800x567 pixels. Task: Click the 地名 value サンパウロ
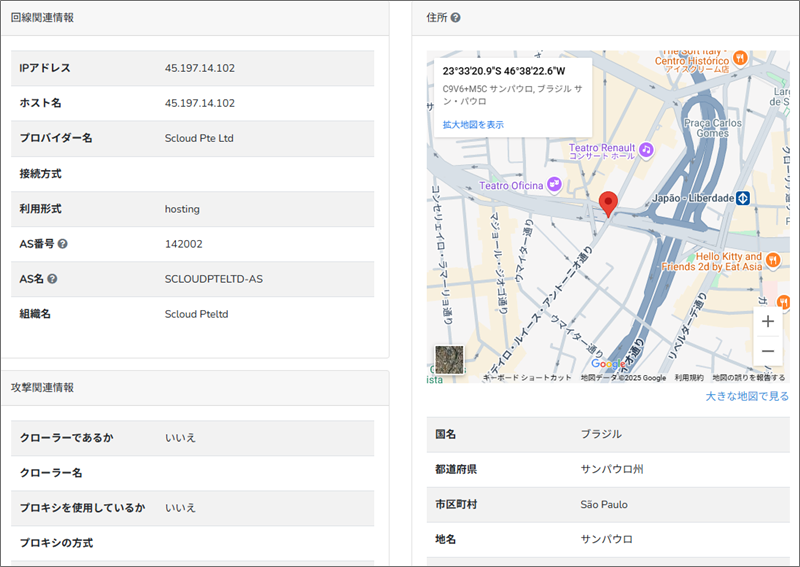[606, 539]
